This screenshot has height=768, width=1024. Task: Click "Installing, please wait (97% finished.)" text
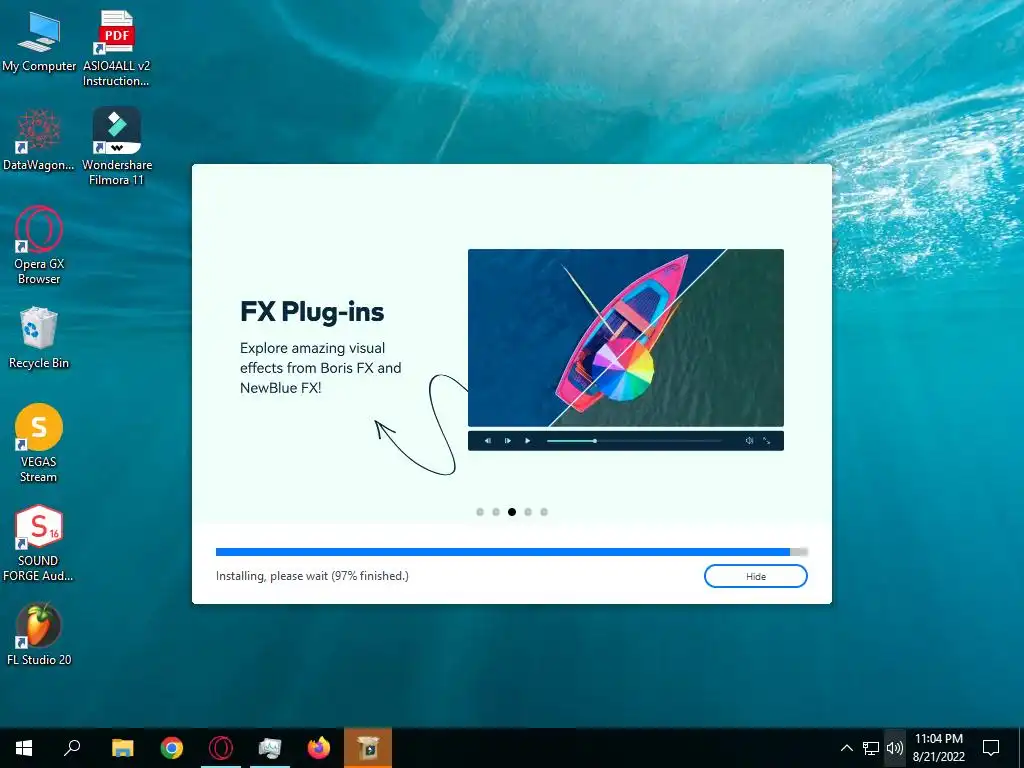point(312,576)
